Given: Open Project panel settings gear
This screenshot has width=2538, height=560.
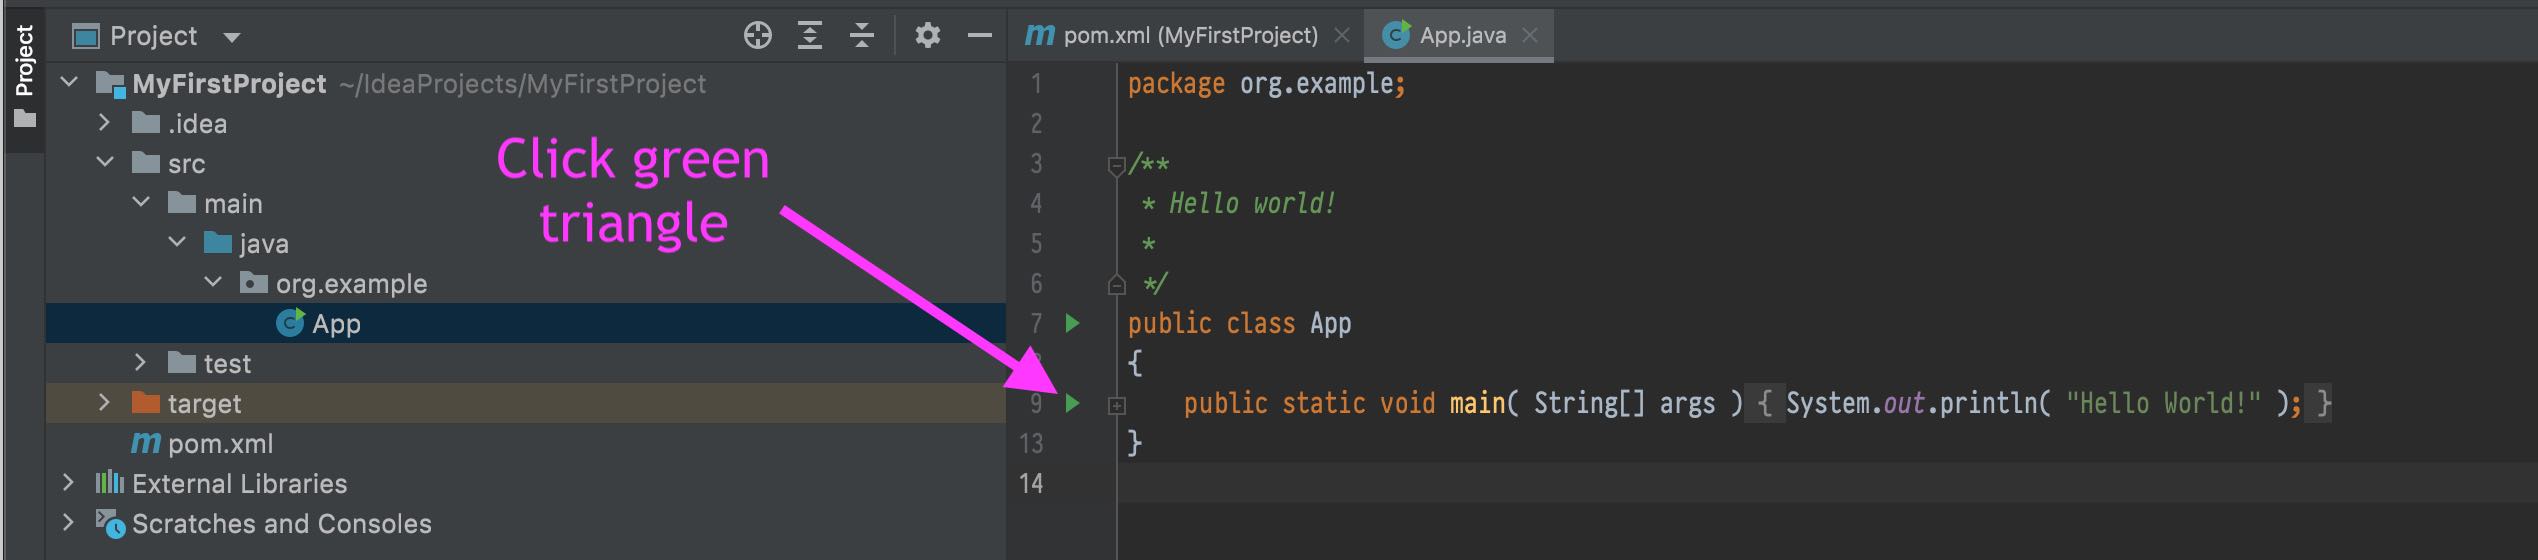Looking at the screenshot, I should (928, 36).
